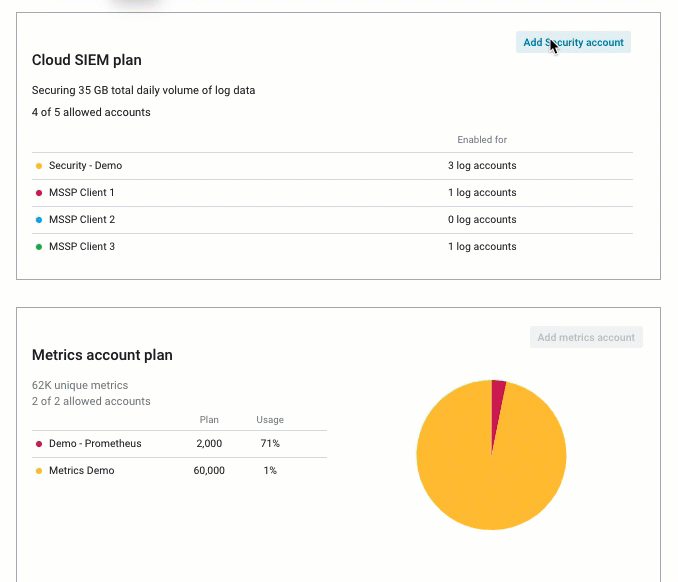Image resolution: width=678 pixels, height=582 pixels.
Task: Open the Security - Demo account row
Action: point(85,166)
